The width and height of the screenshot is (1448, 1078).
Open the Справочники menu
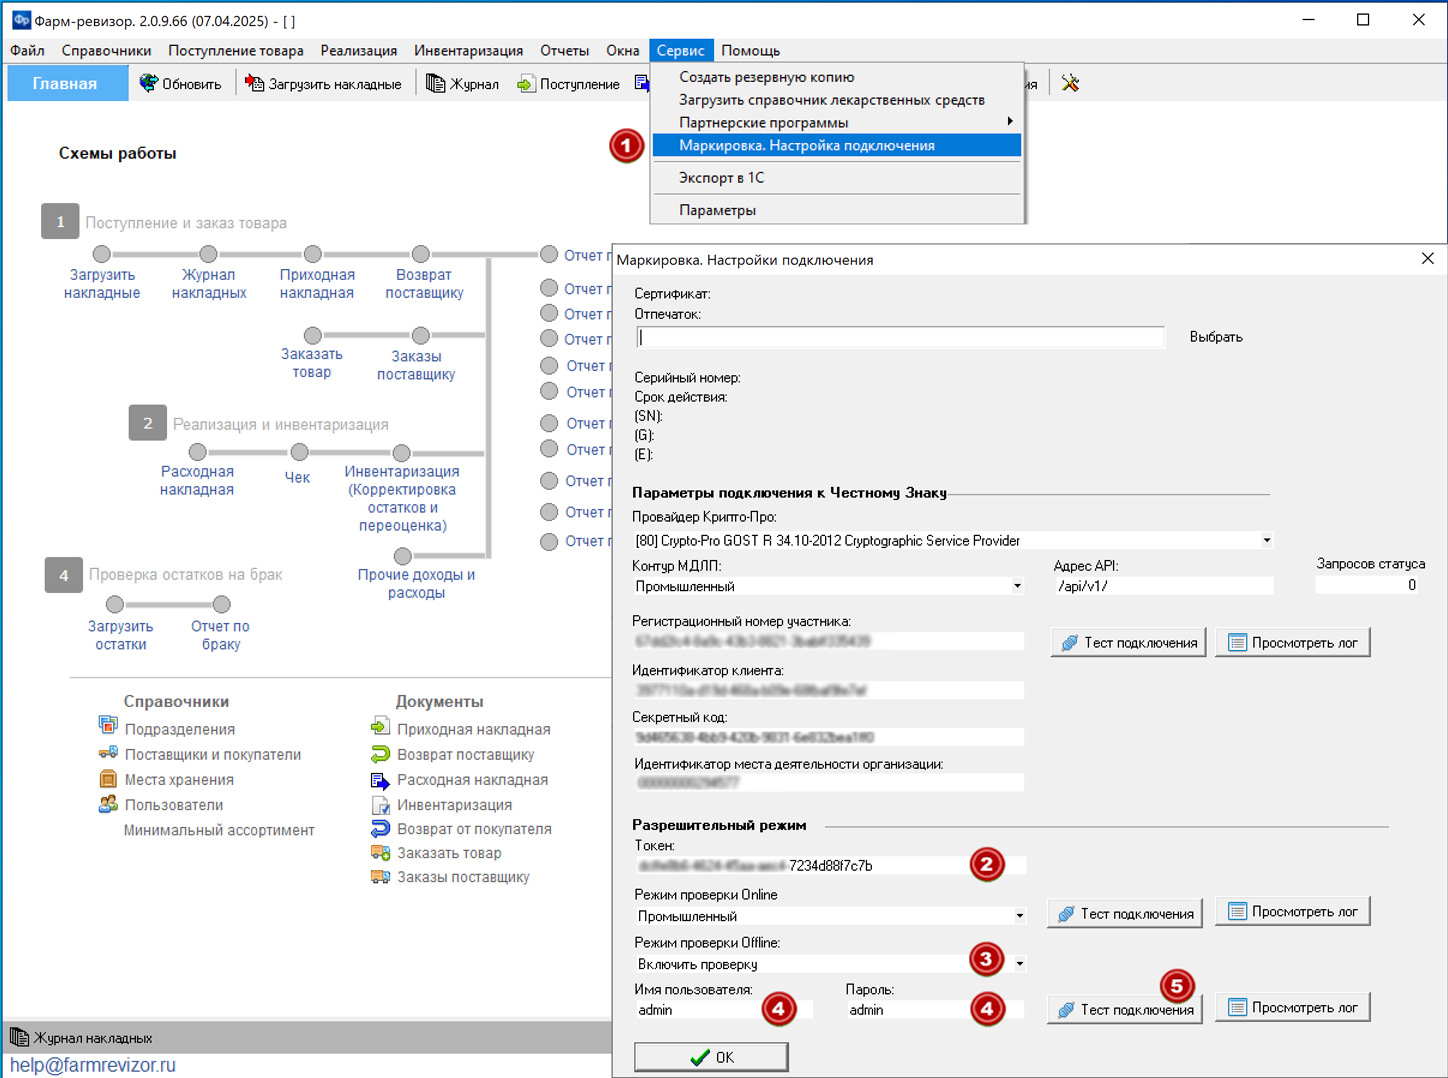point(106,50)
